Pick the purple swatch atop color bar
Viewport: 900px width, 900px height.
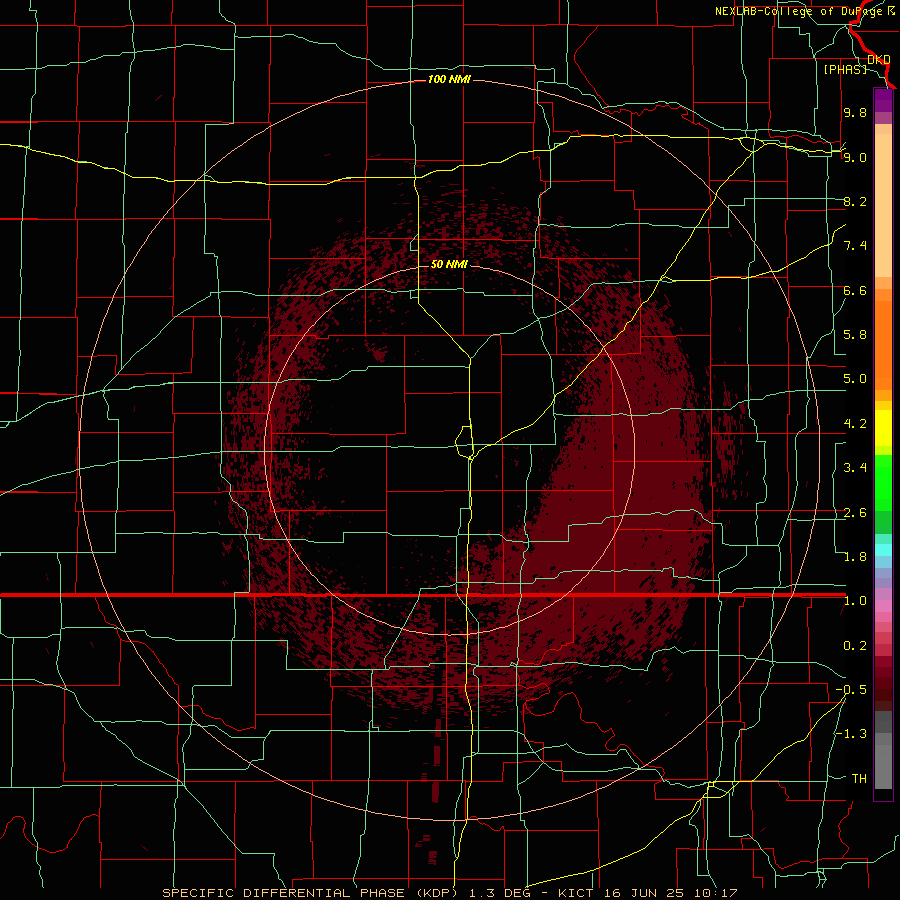tap(883, 101)
